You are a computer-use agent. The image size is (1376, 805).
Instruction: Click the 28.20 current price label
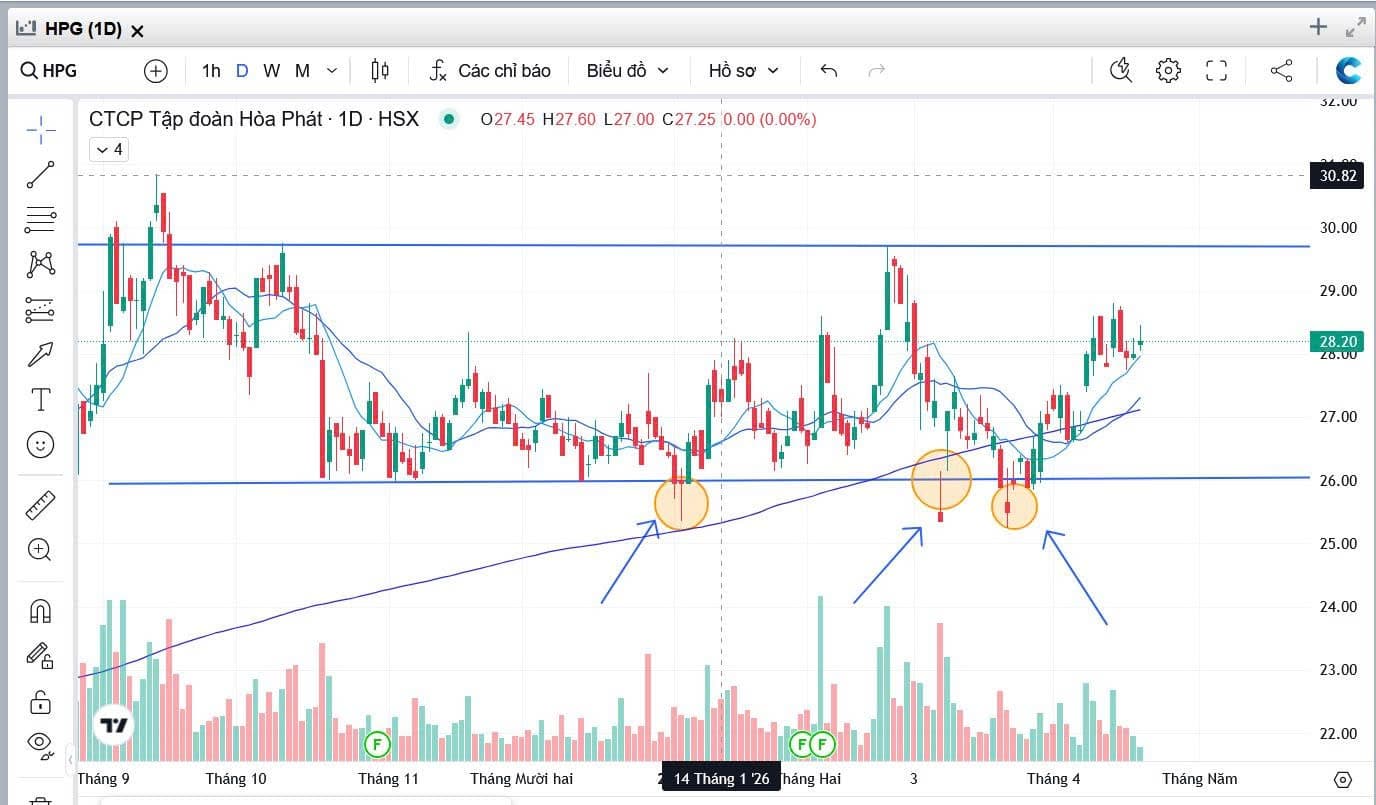point(1336,342)
